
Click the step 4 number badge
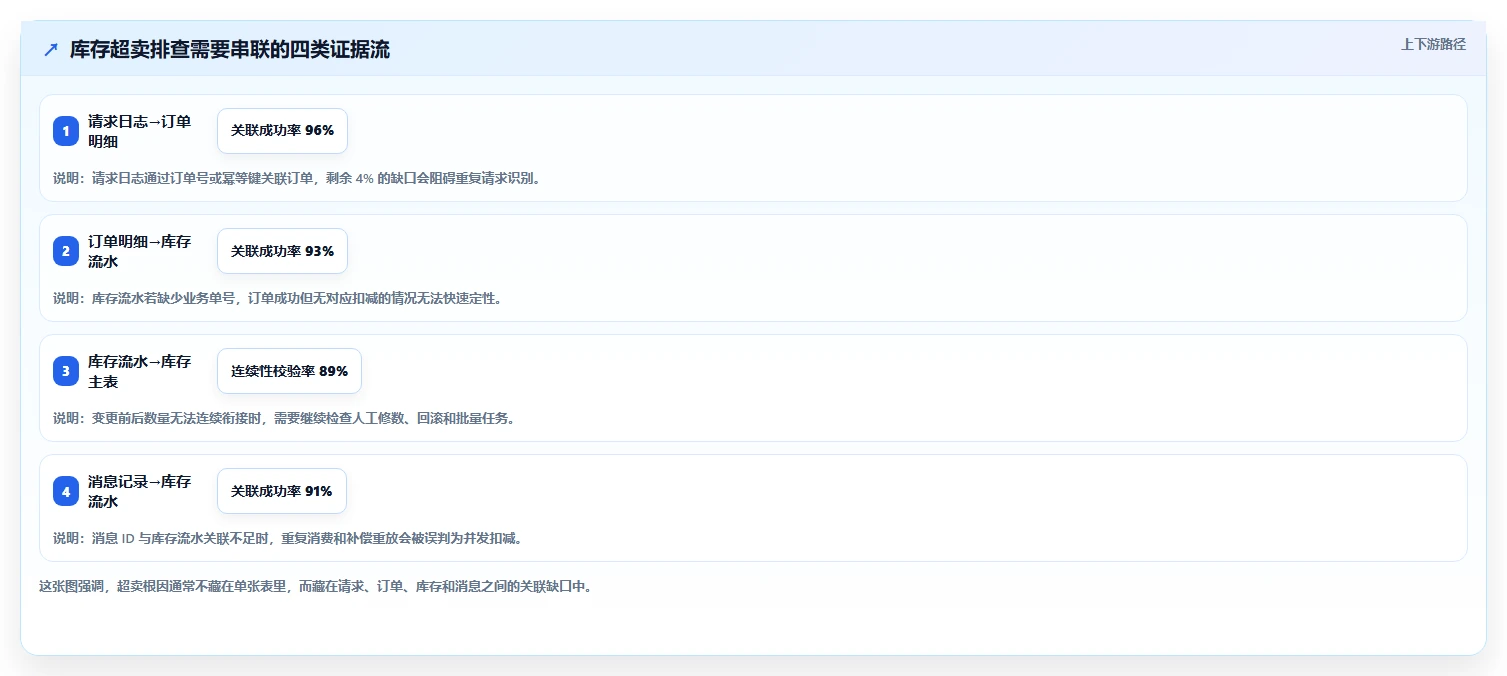coord(66,491)
